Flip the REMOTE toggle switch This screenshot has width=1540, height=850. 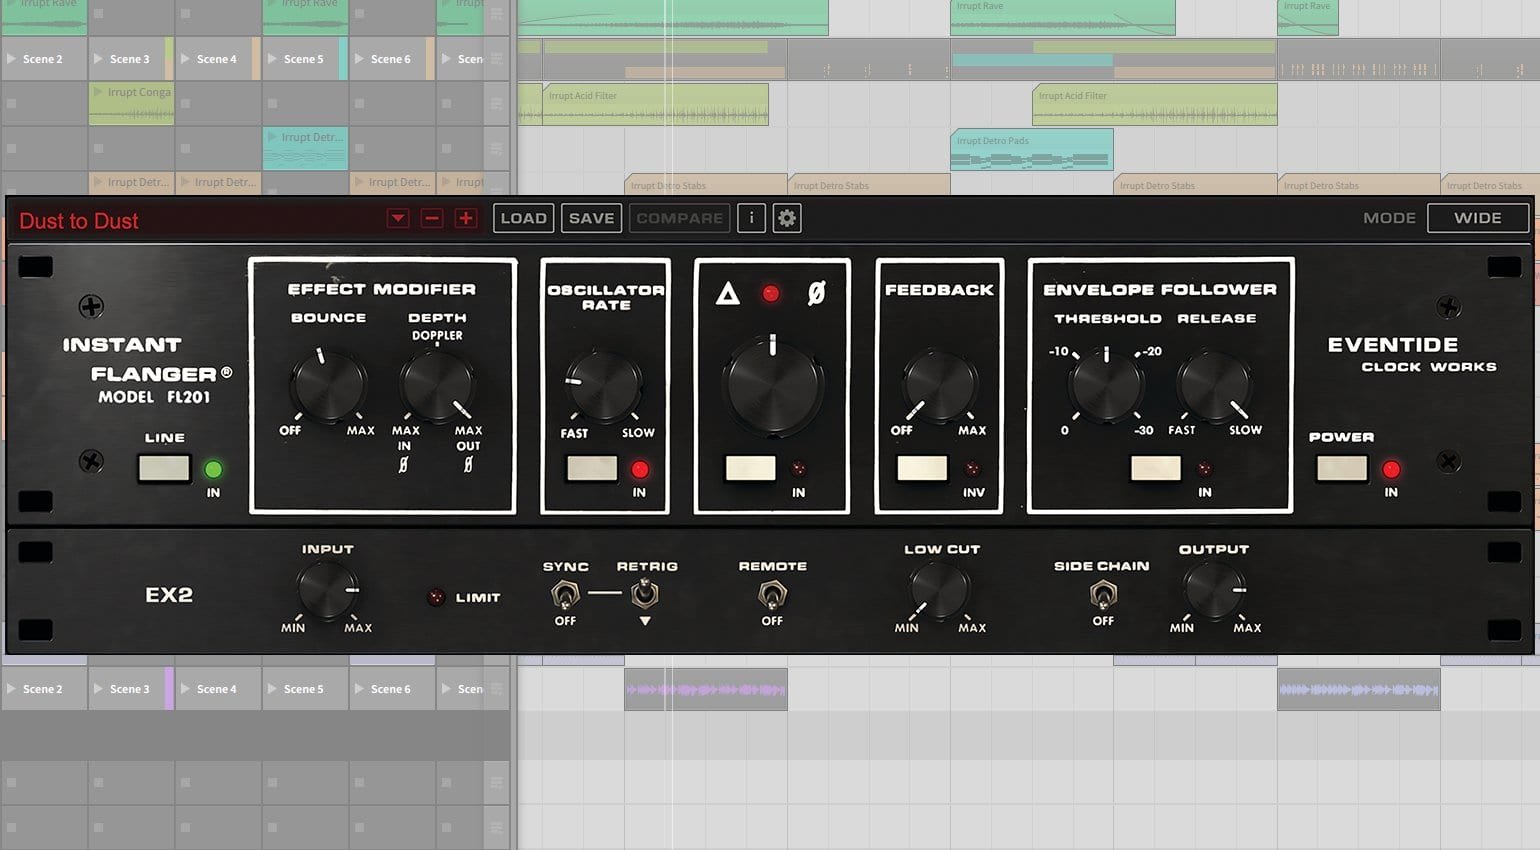(771, 597)
